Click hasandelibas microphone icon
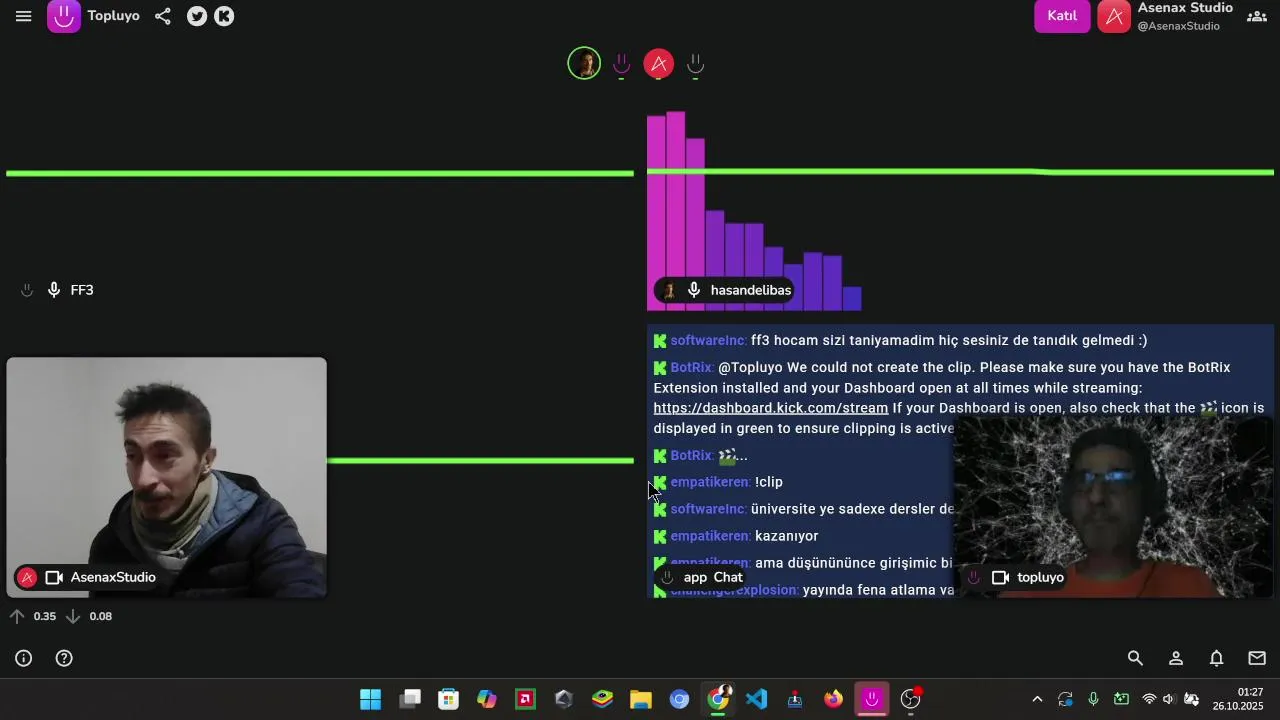This screenshot has width=1280, height=720. coord(694,290)
